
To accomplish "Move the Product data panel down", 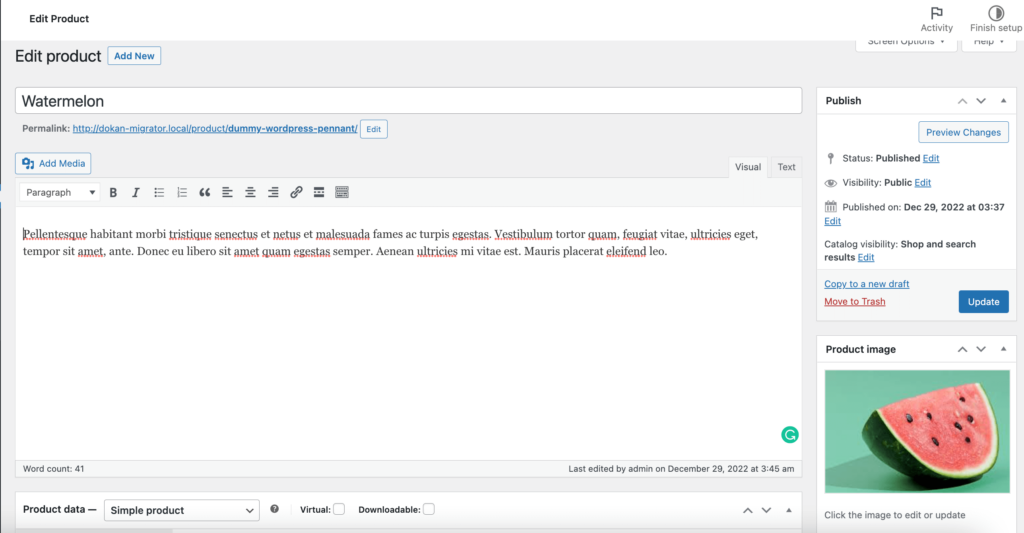I will click(767, 510).
